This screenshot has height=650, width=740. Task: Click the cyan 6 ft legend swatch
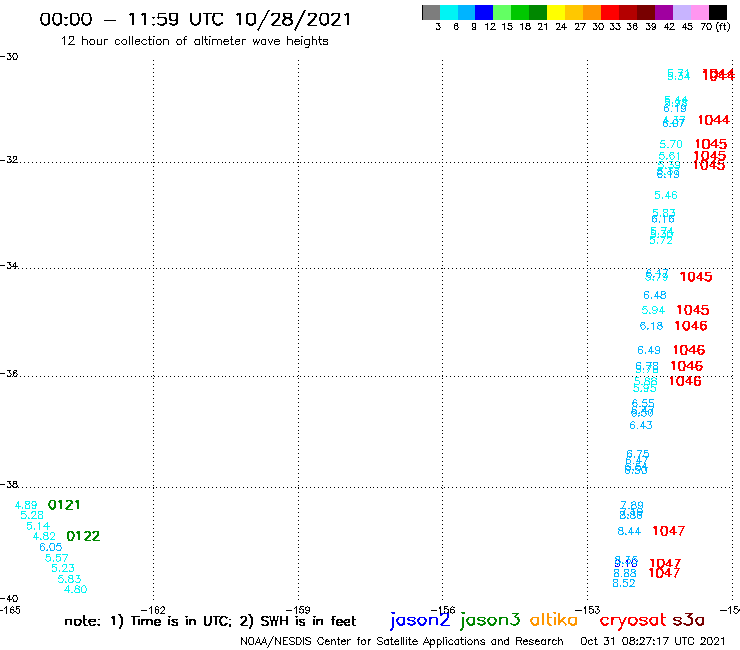(x=449, y=12)
